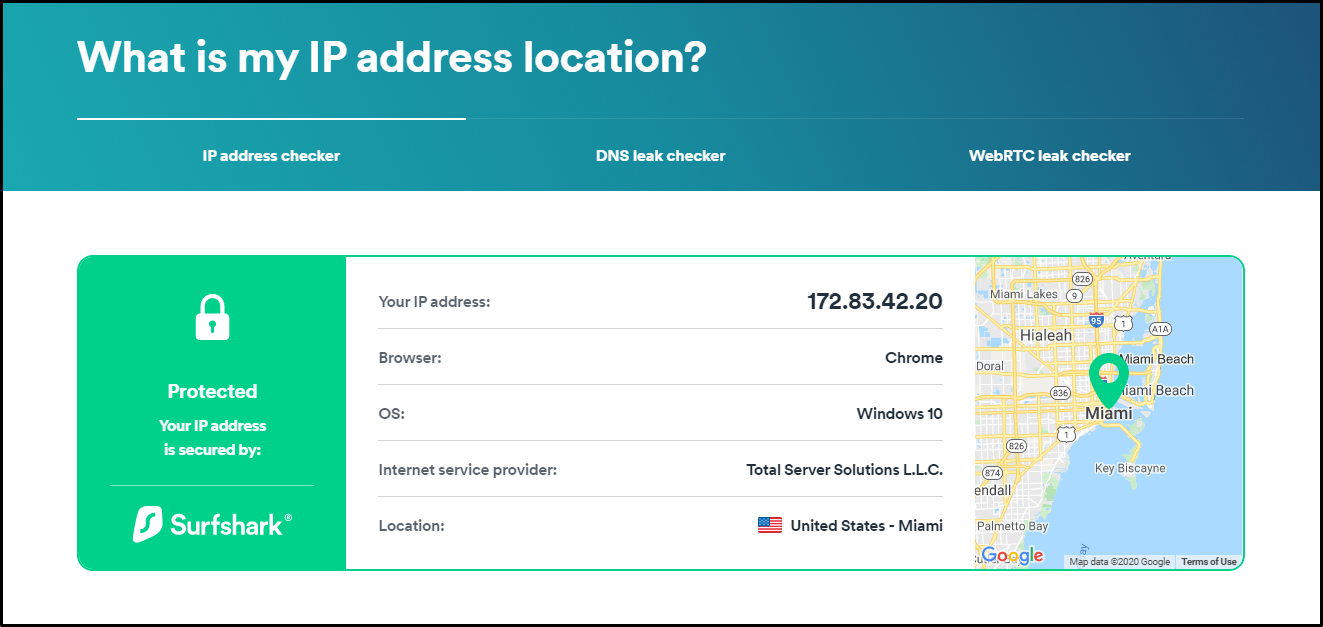Viewport: 1323px width, 627px height.
Task: Click the A1A road marker on map
Action: [1160, 328]
